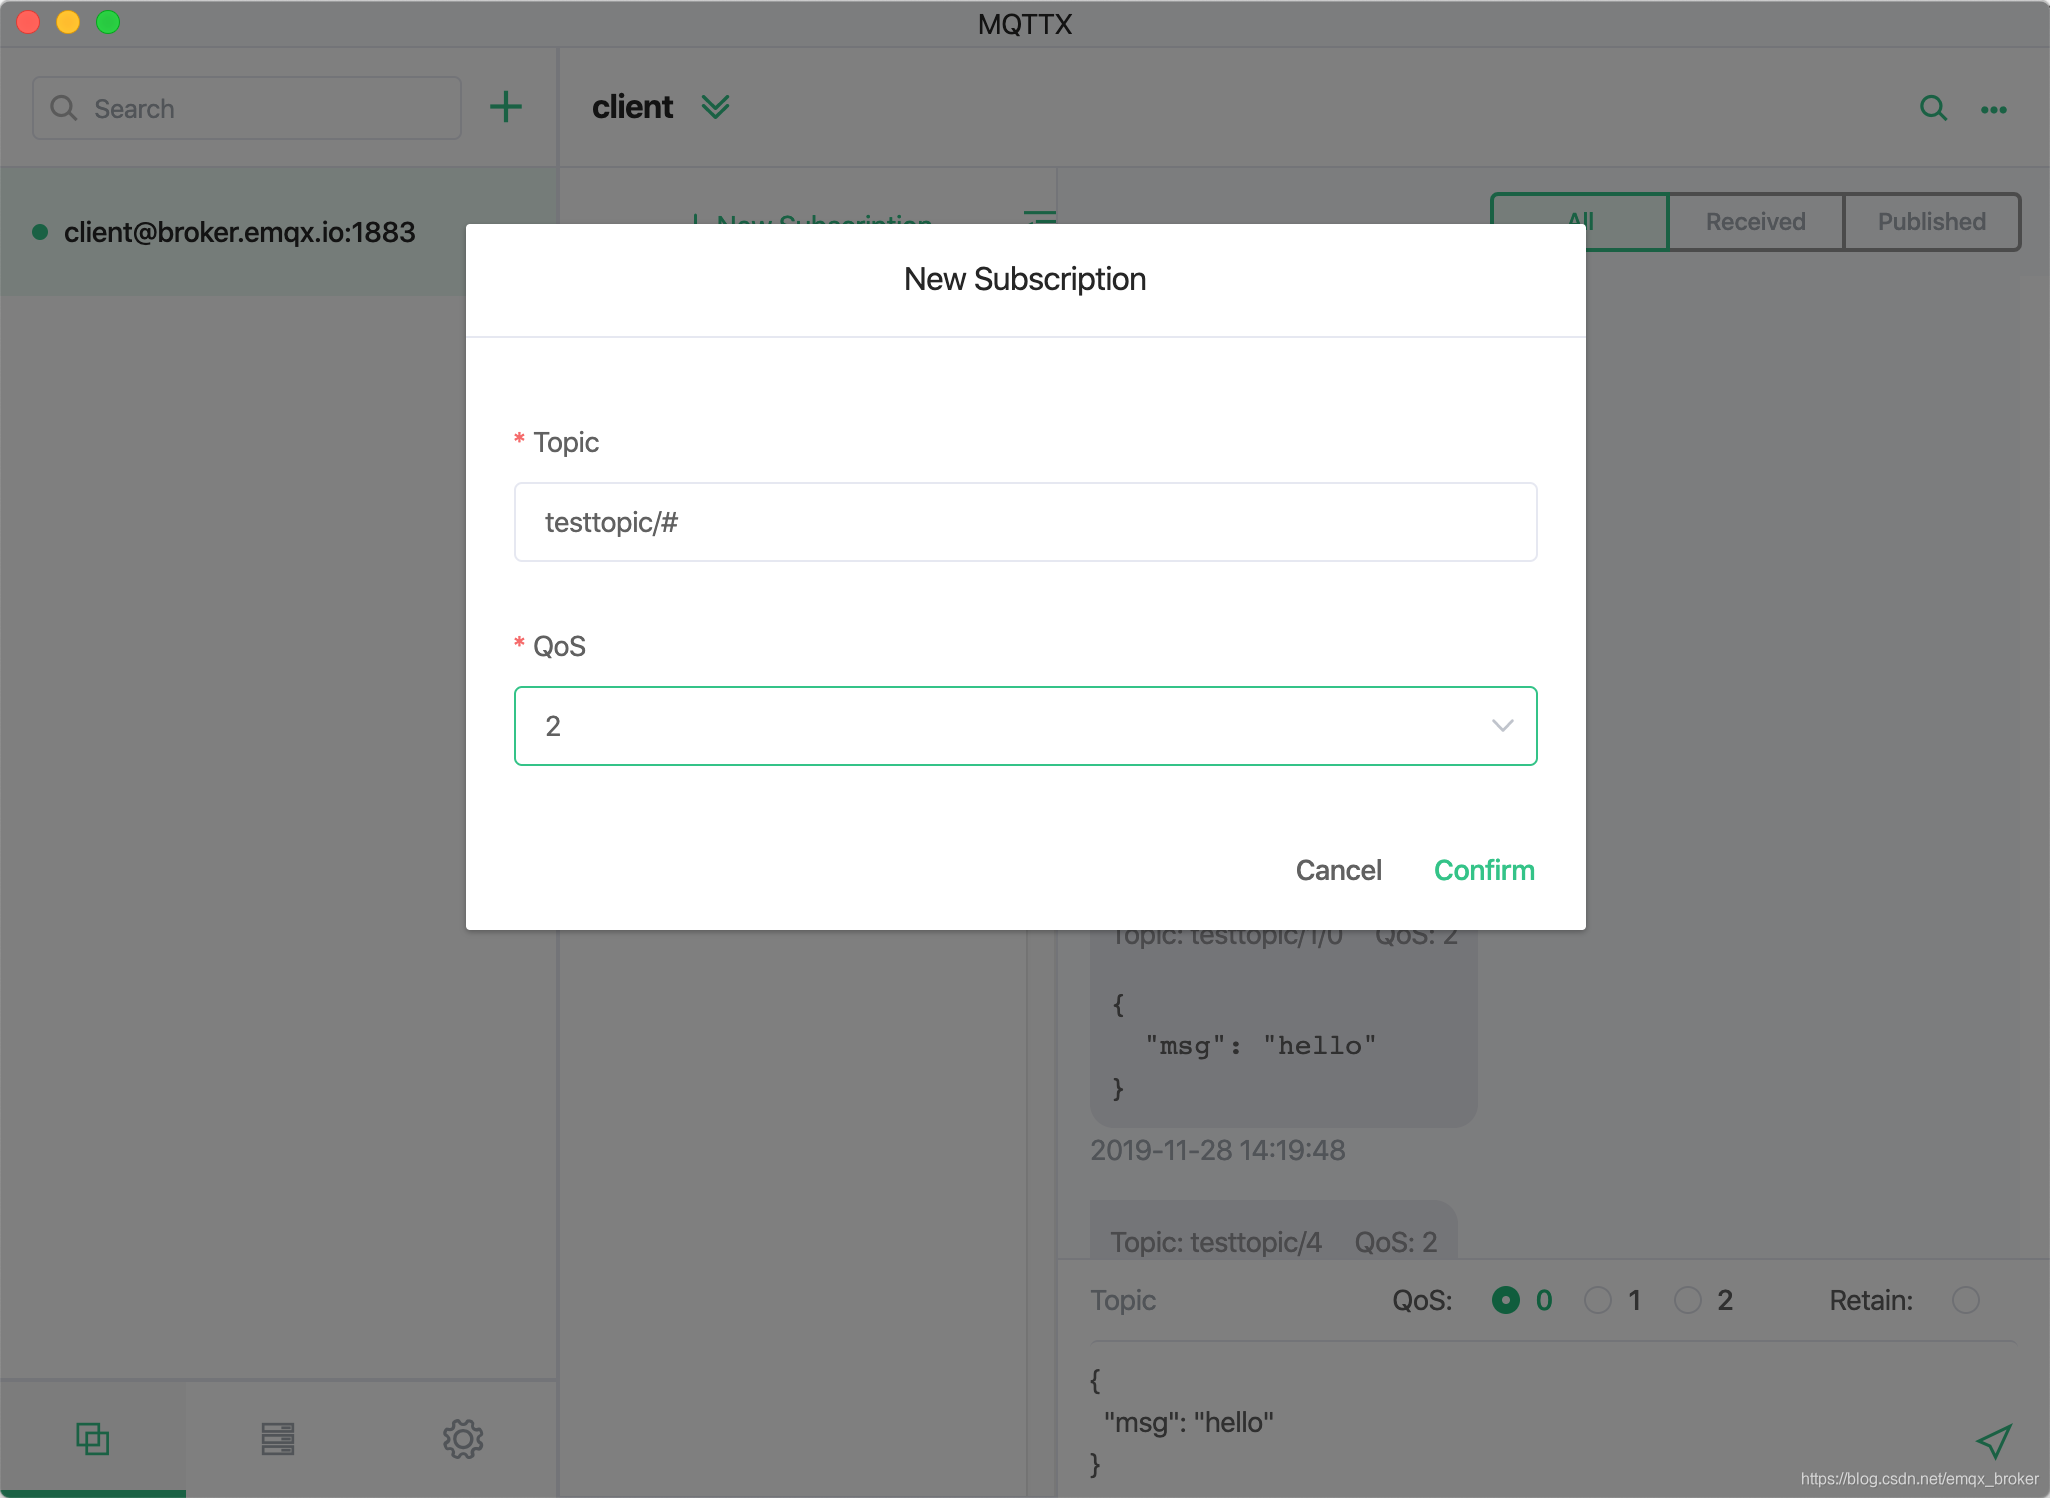Click the Topic input field
This screenshot has height=1498, width=2050.
coord(1025,521)
